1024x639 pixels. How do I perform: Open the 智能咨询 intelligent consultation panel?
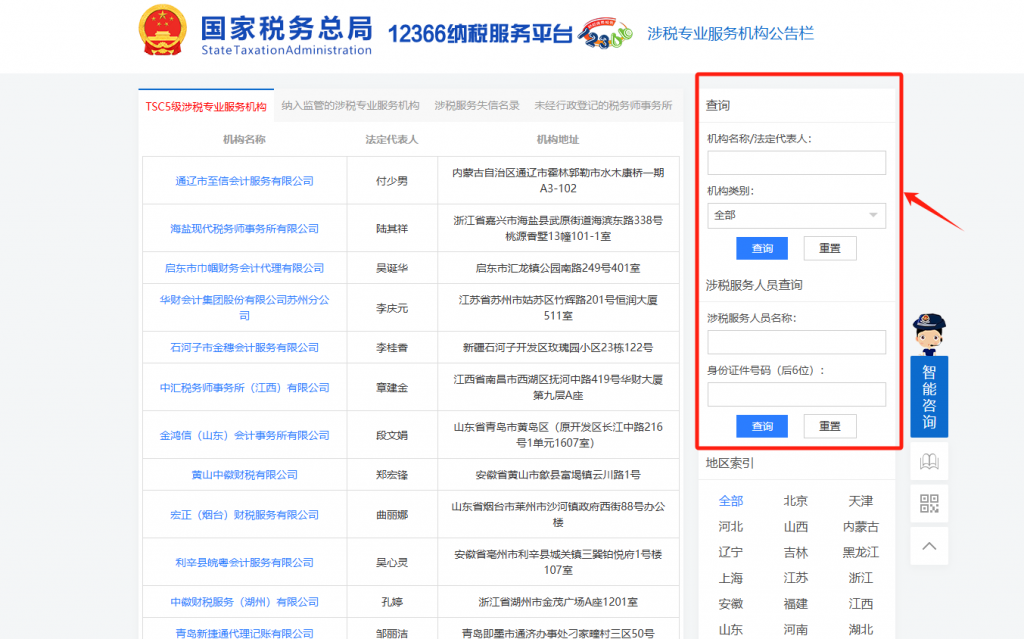coord(928,396)
